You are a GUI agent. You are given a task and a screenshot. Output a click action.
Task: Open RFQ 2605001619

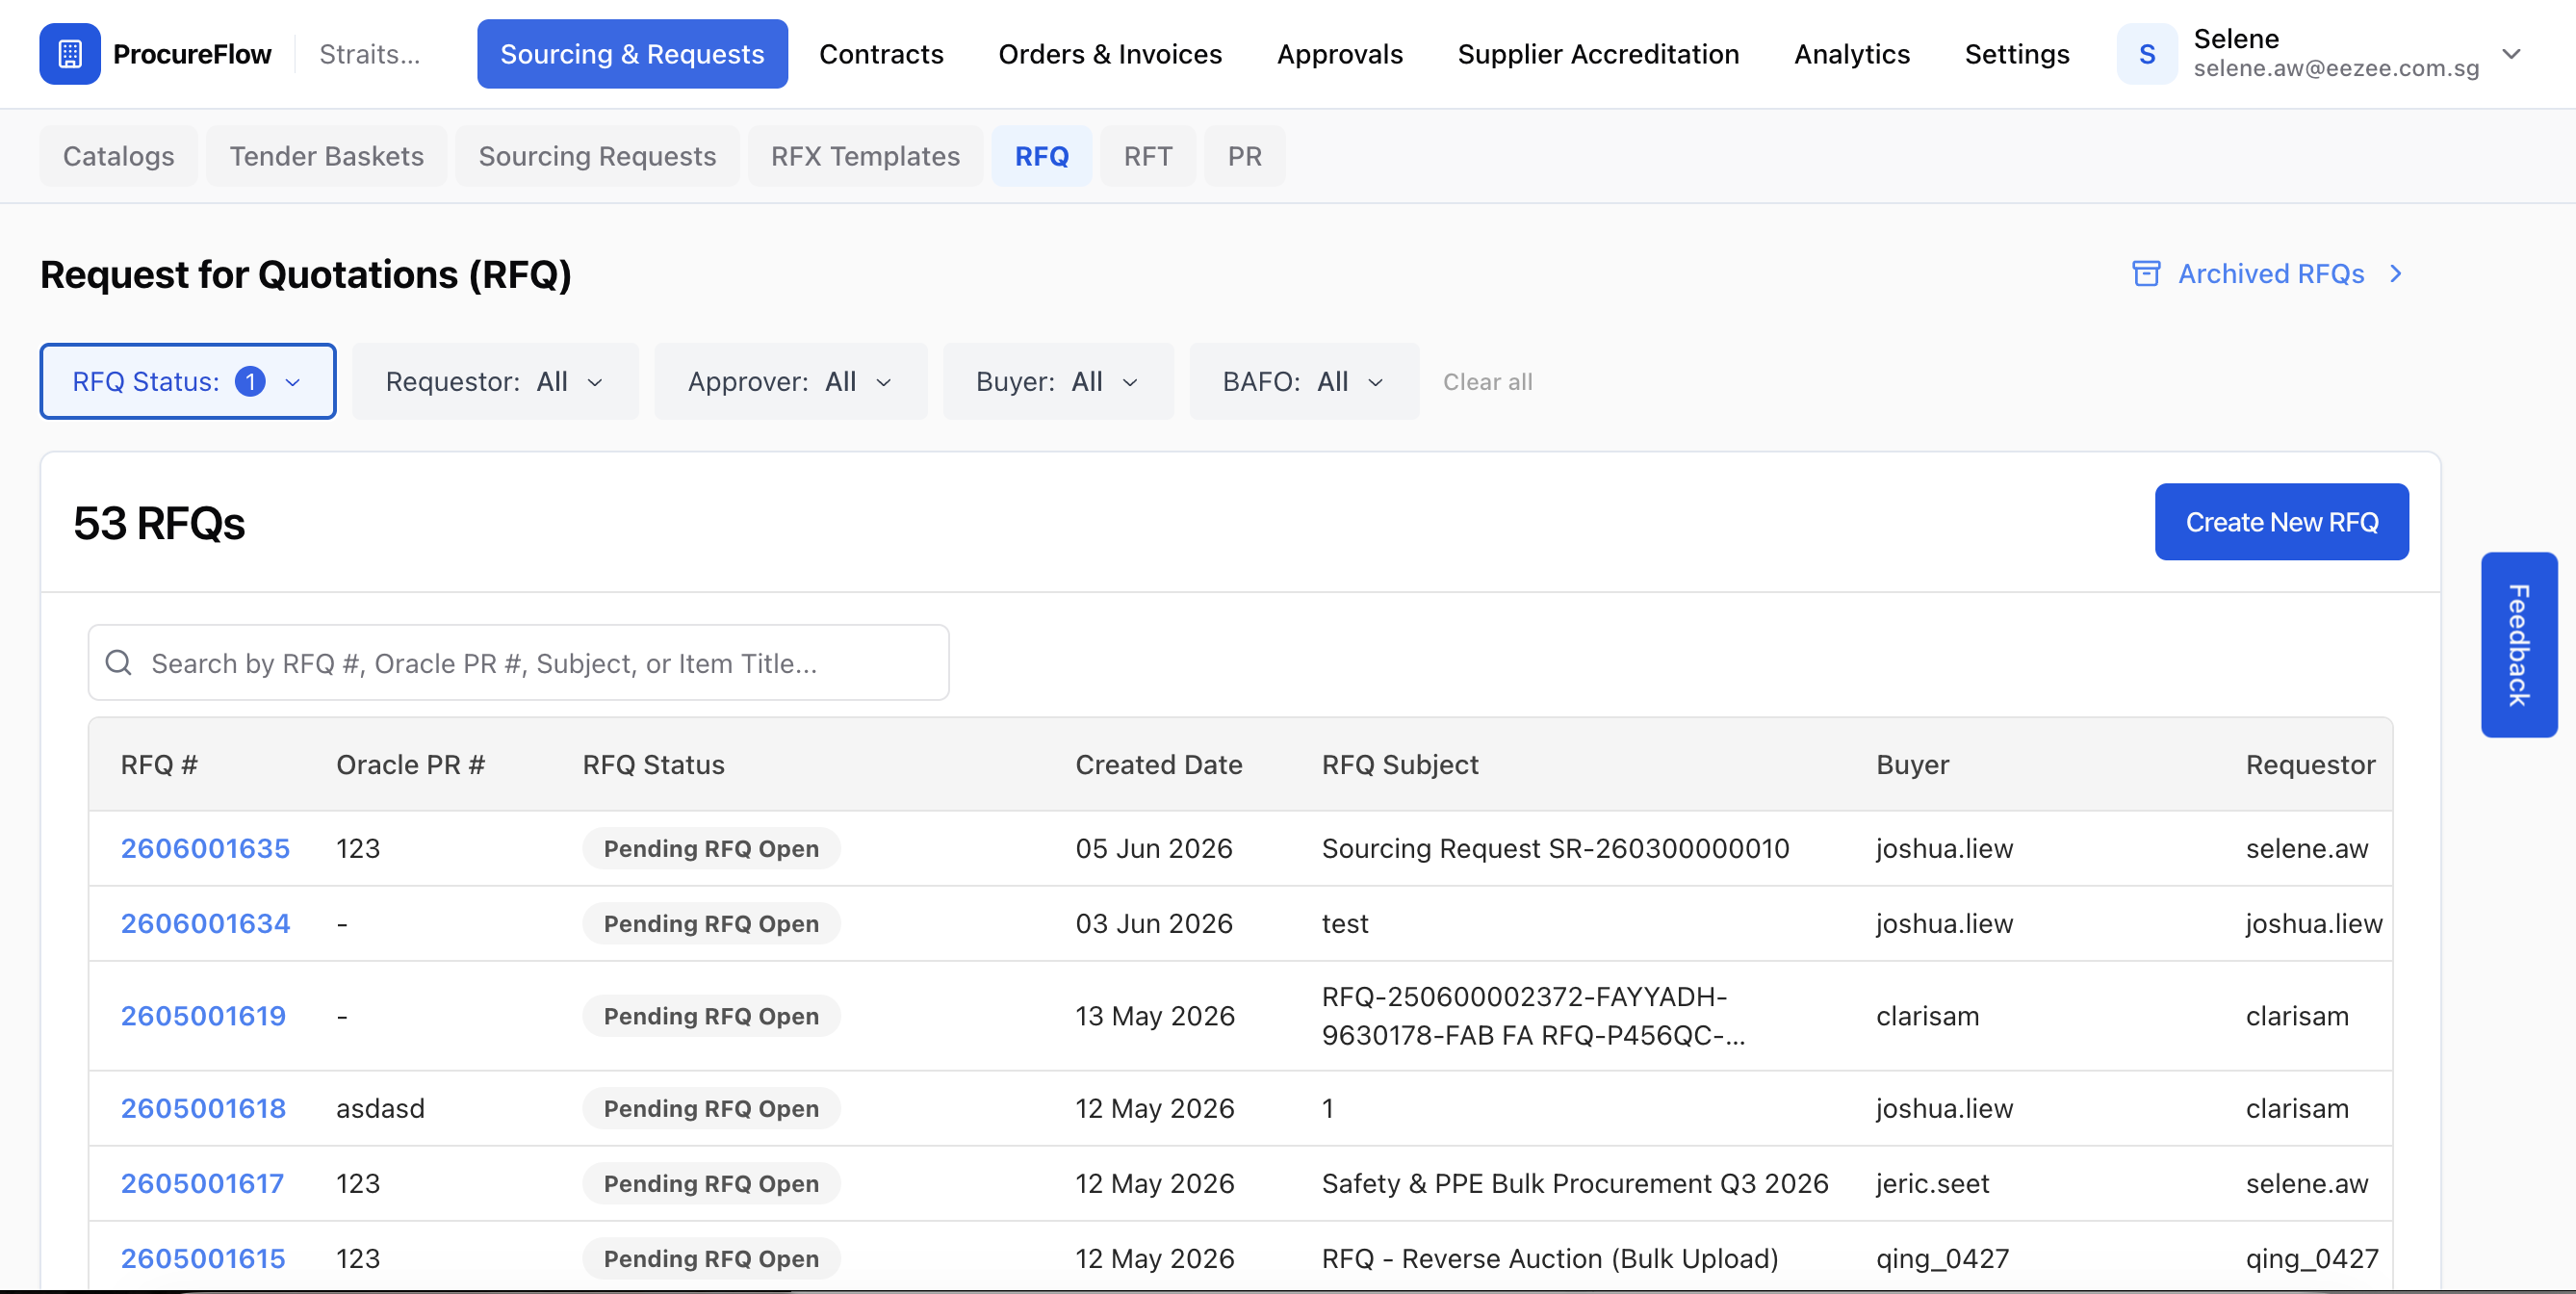pyautogui.click(x=203, y=1016)
